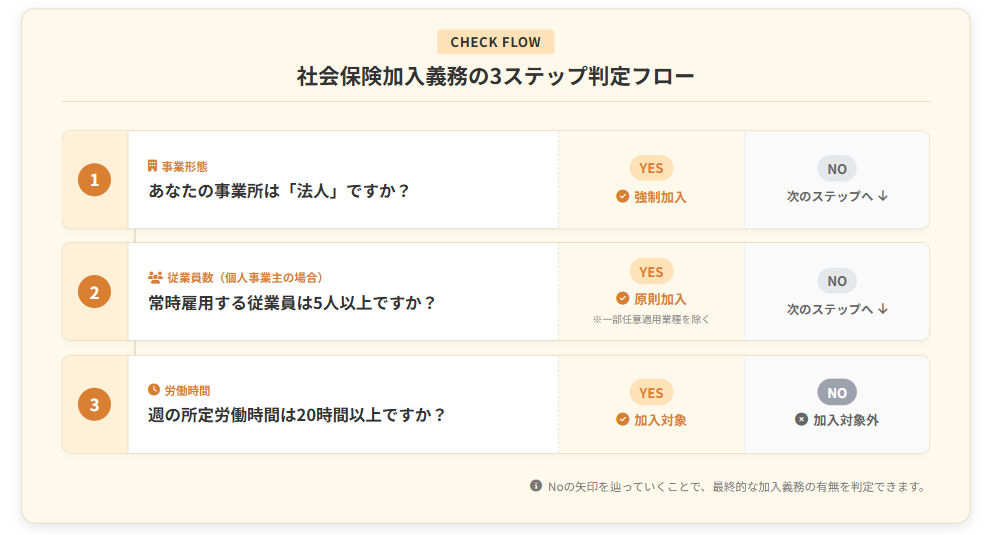Click the check icon next to 加入対象
This screenshot has height=535, width=990.
[x=622, y=420]
